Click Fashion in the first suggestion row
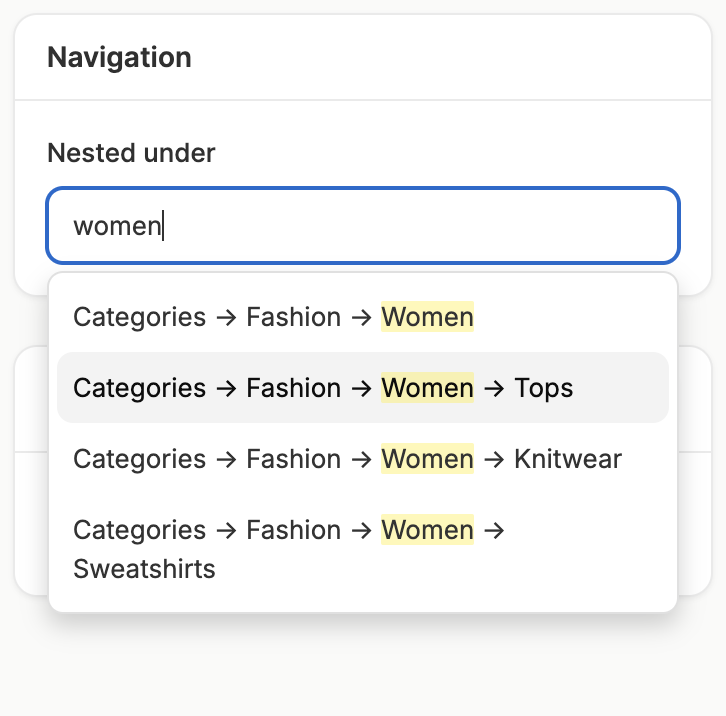Image resolution: width=726 pixels, height=716 pixels. click(293, 318)
